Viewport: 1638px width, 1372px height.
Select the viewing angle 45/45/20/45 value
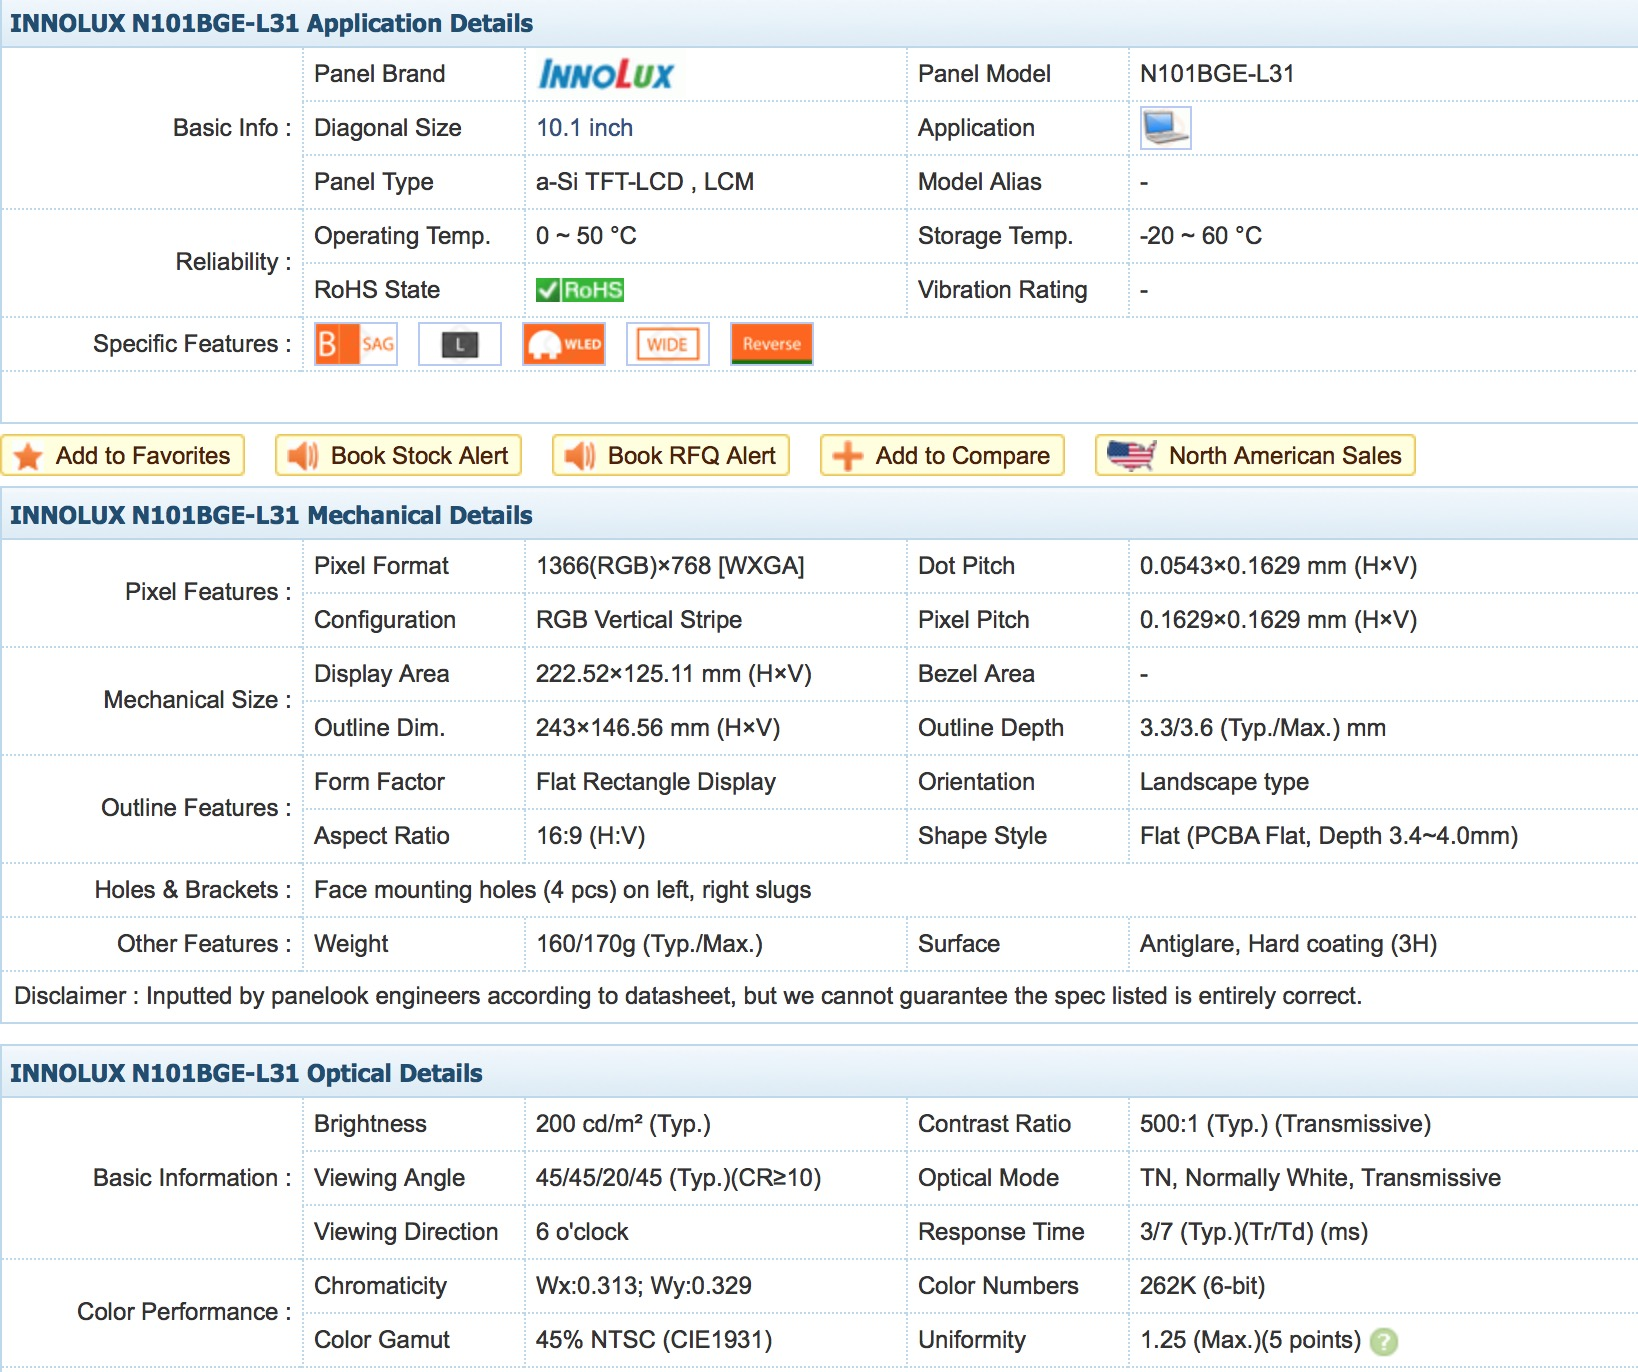[x=678, y=1178]
